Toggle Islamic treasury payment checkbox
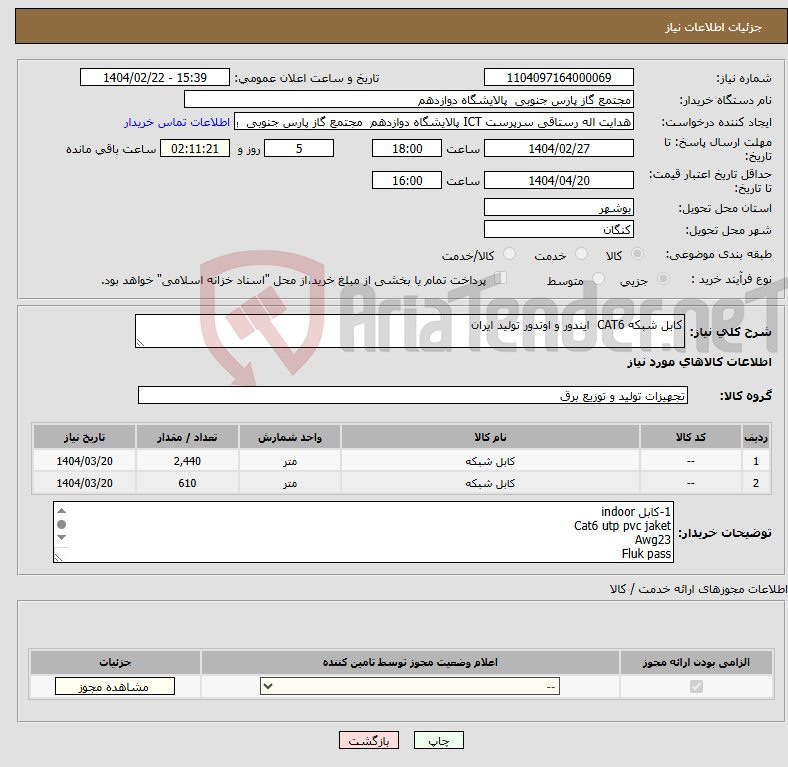The image size is (788, 767). coord(500,277)
